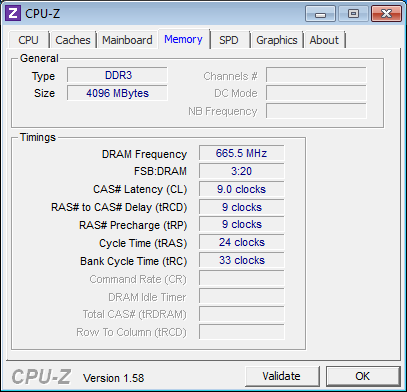Switch to the CPU tab
The height and width of the screenshot is (392, 407).
[x=29, y=40]
